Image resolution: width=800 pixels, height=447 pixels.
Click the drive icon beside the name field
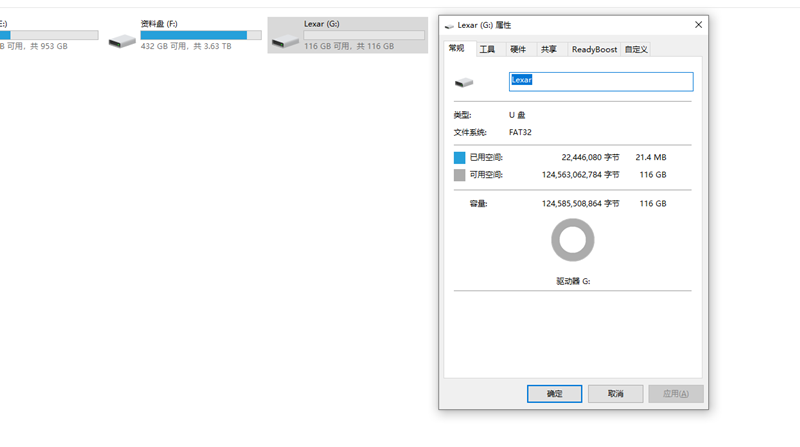(464, 82)
